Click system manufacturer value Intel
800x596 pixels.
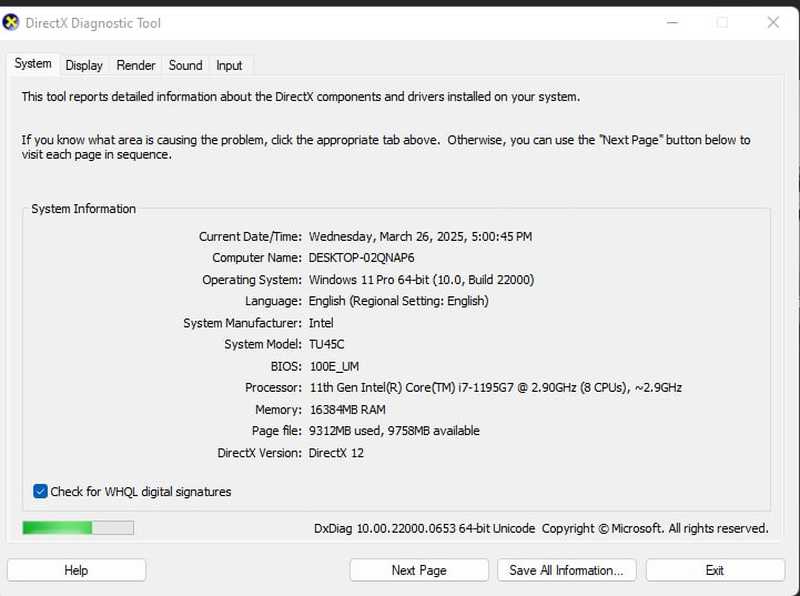321,323
